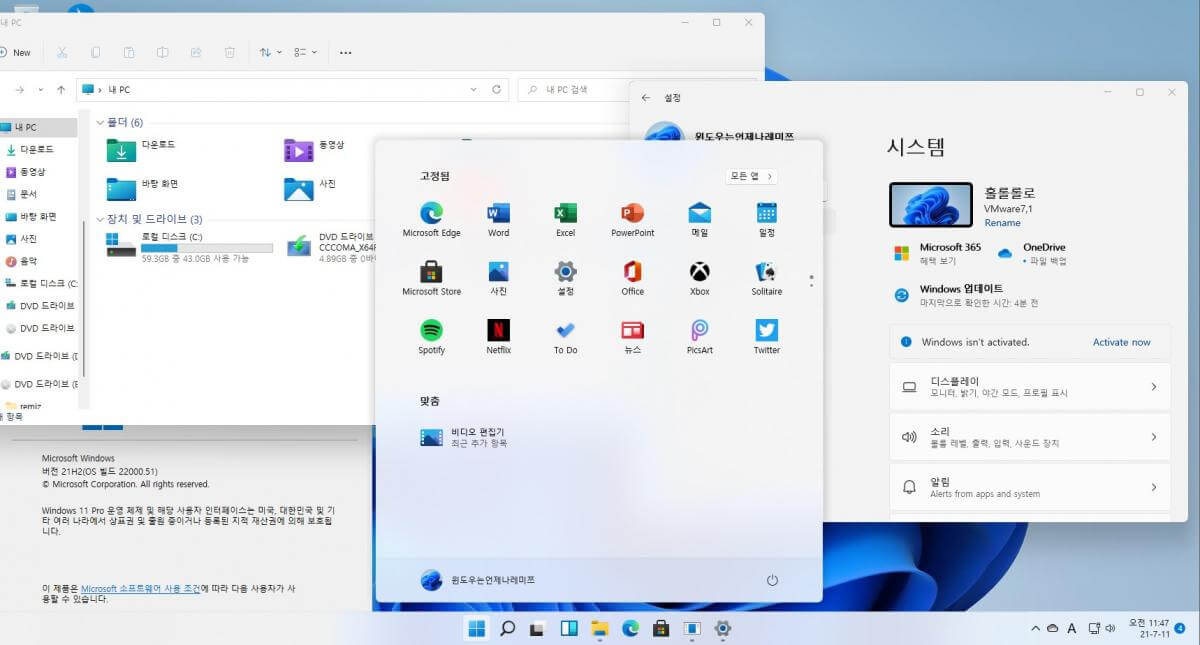Open the 사진 (Photos) pinned app
The width and height of the screenshot is (1200, 645).
(498, 278)
